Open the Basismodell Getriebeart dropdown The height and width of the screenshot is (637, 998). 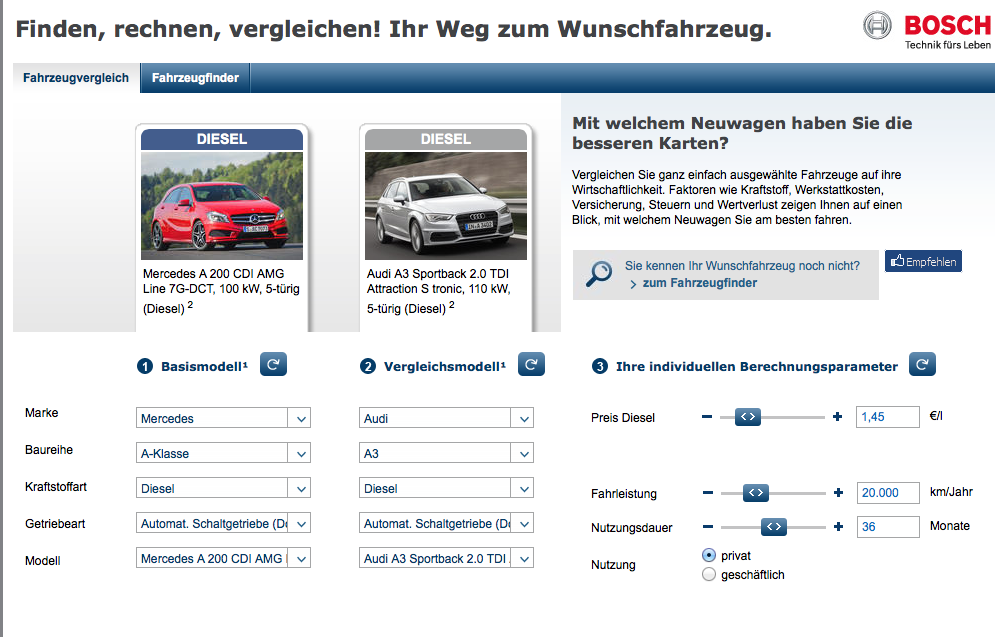click(223, 523)
